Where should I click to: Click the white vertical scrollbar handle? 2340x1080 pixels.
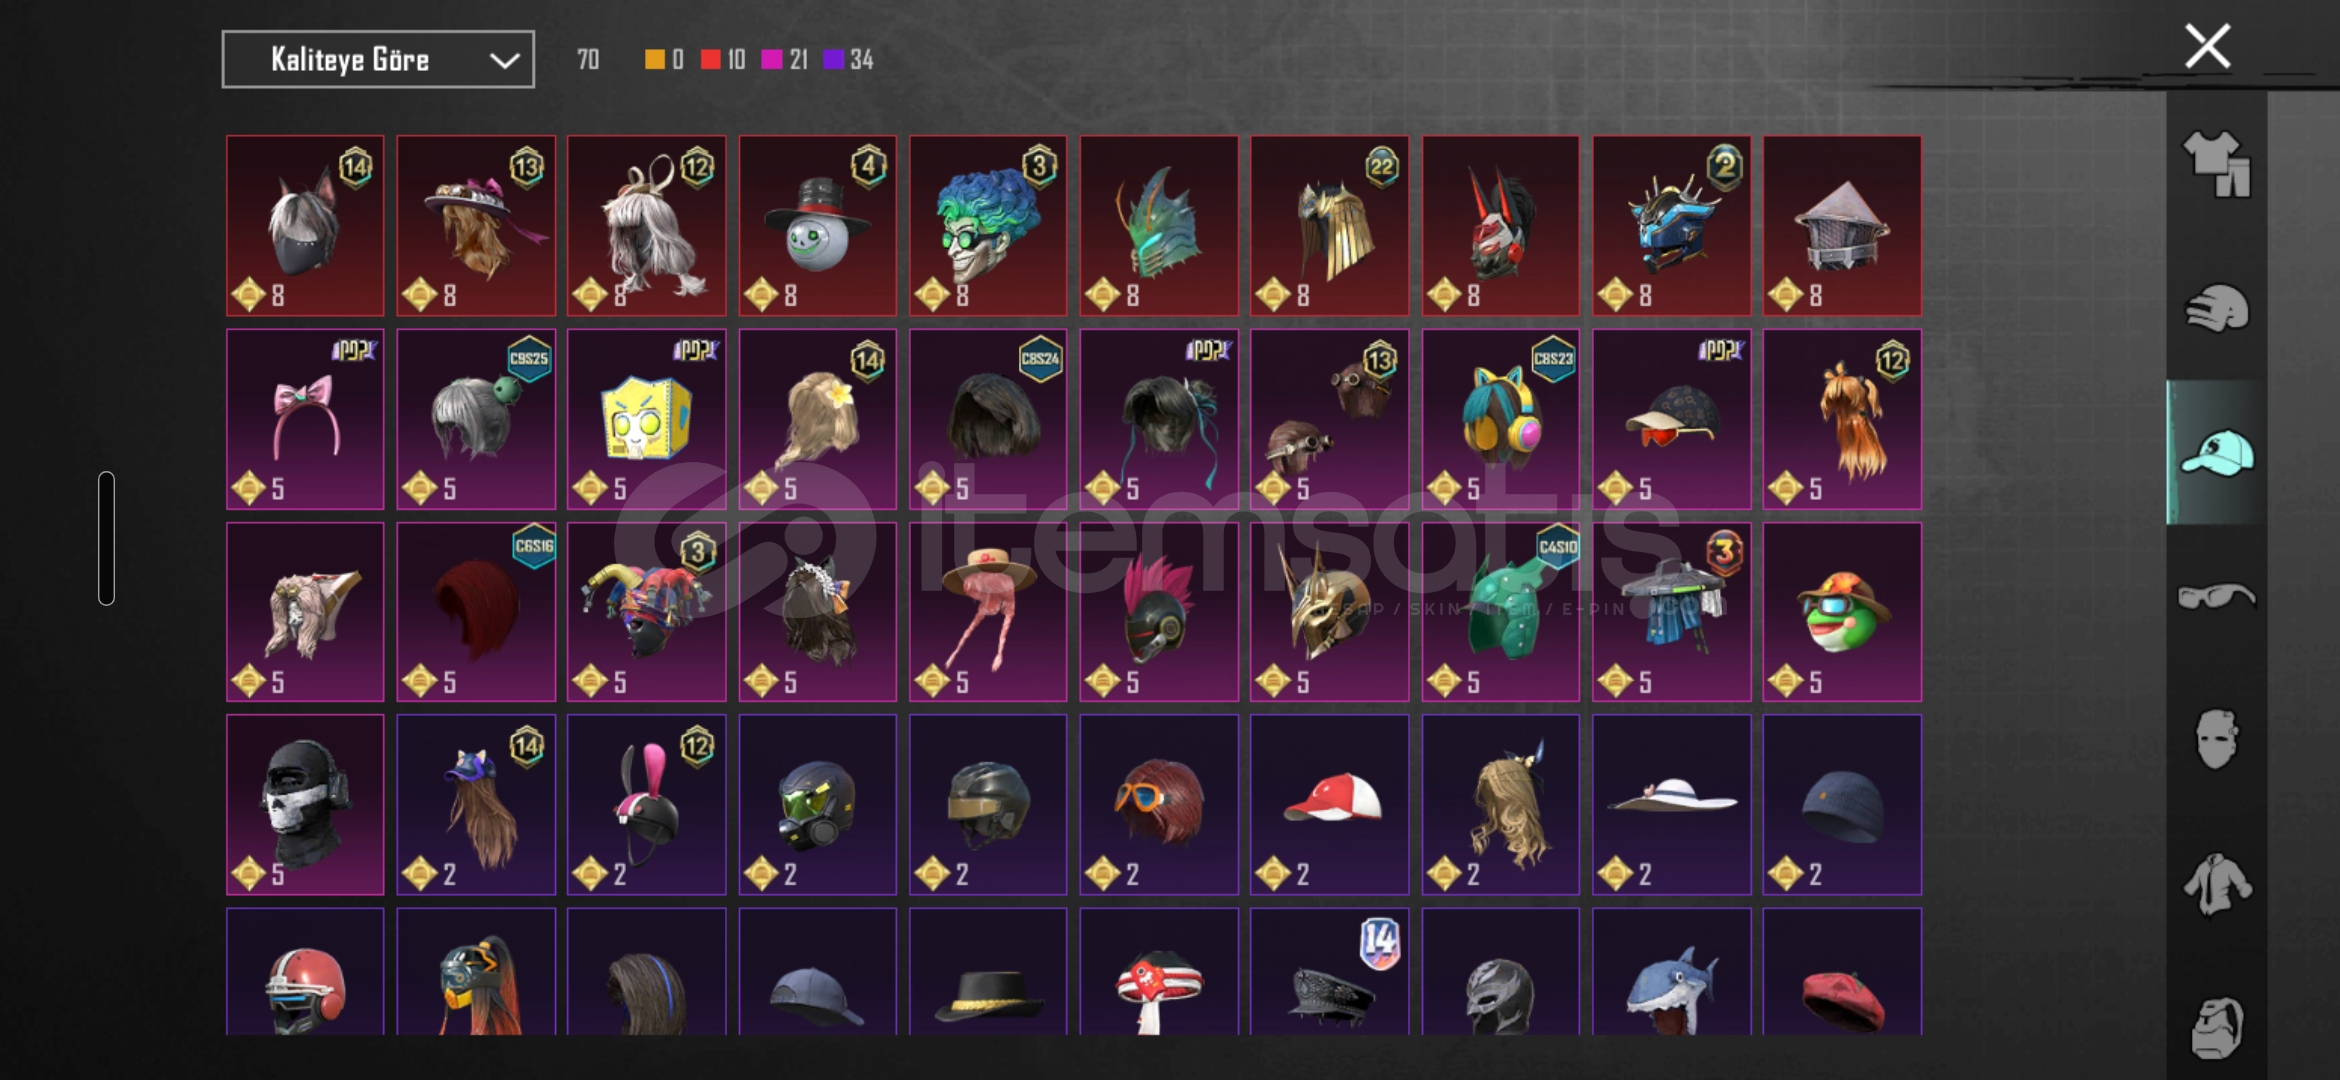point(106,538)
